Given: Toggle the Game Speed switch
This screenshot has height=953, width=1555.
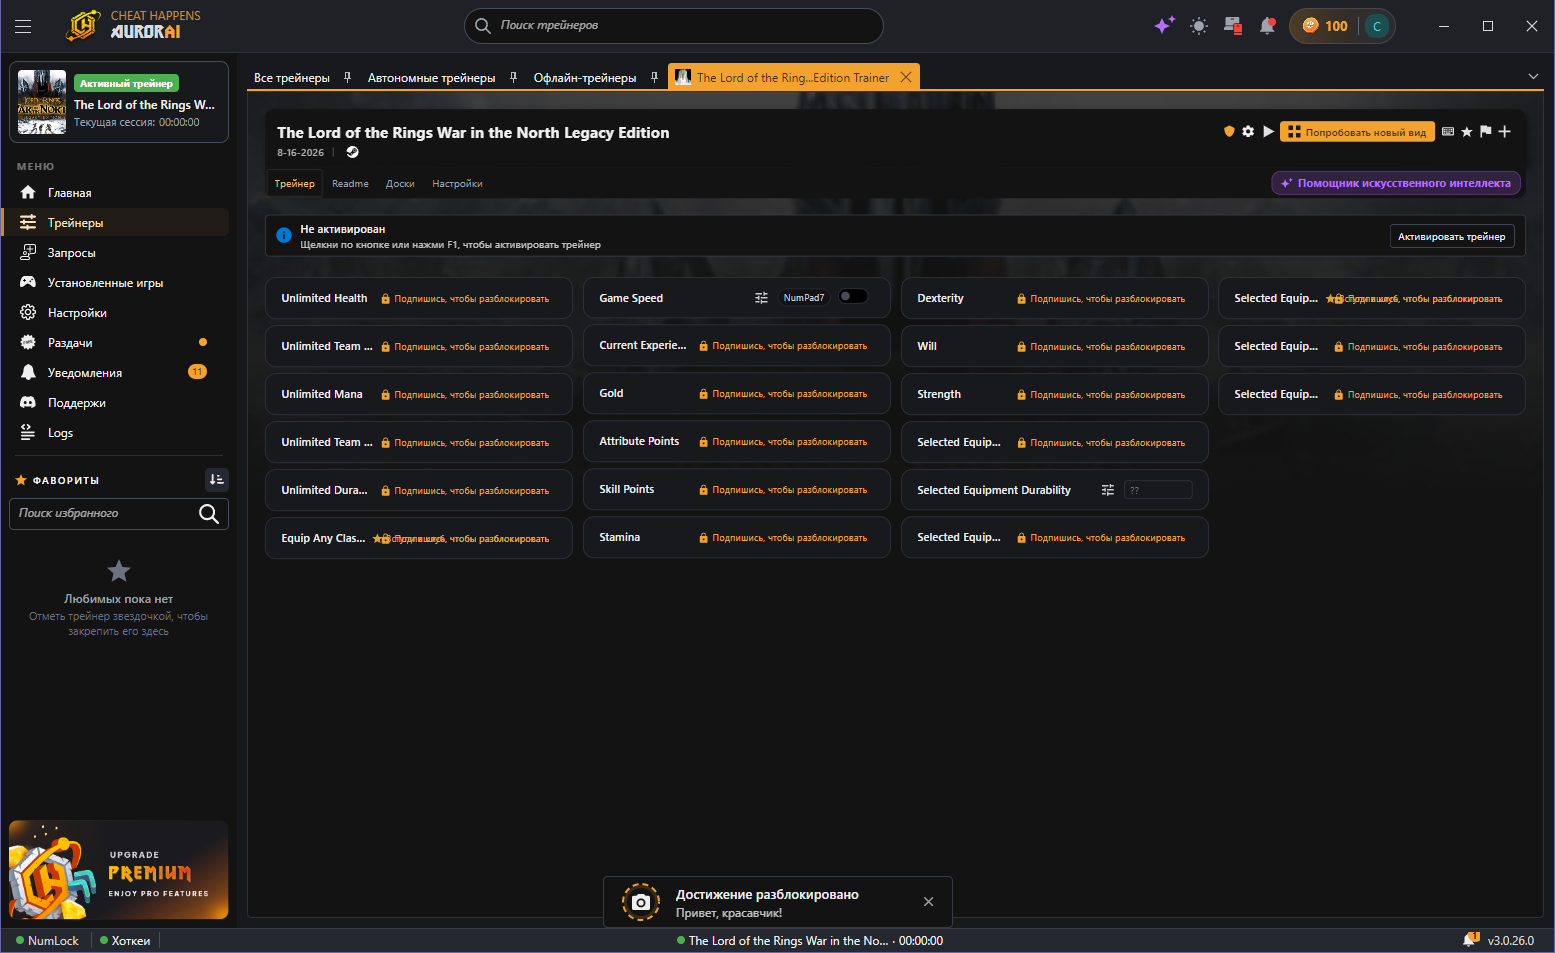Looking at the screenshot, I should 853,297.
